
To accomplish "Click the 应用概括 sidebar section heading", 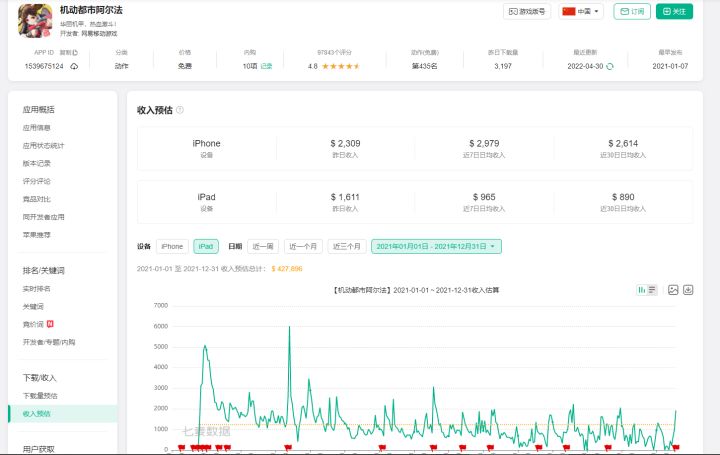I will pos(39,109).
